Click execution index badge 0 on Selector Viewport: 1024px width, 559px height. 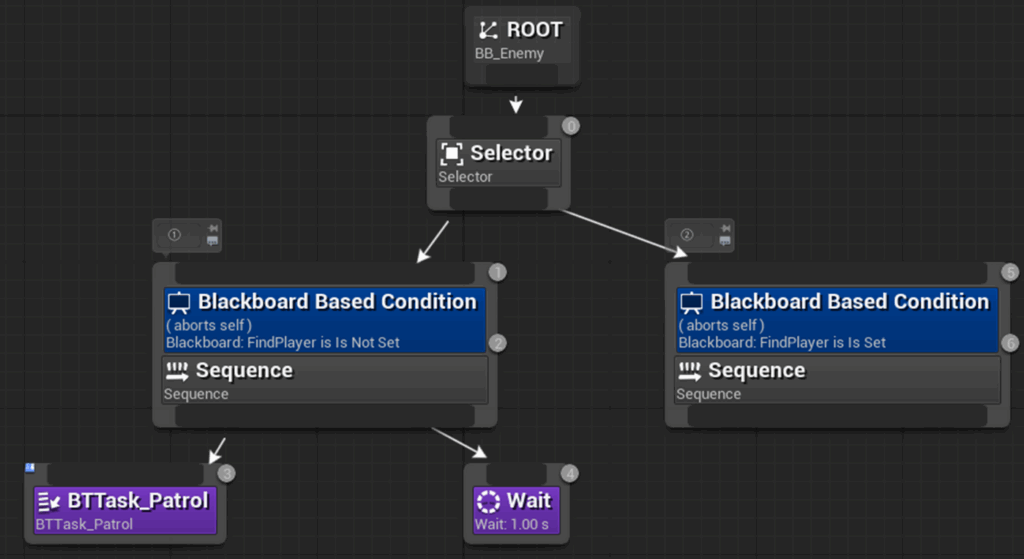[570, 127]
